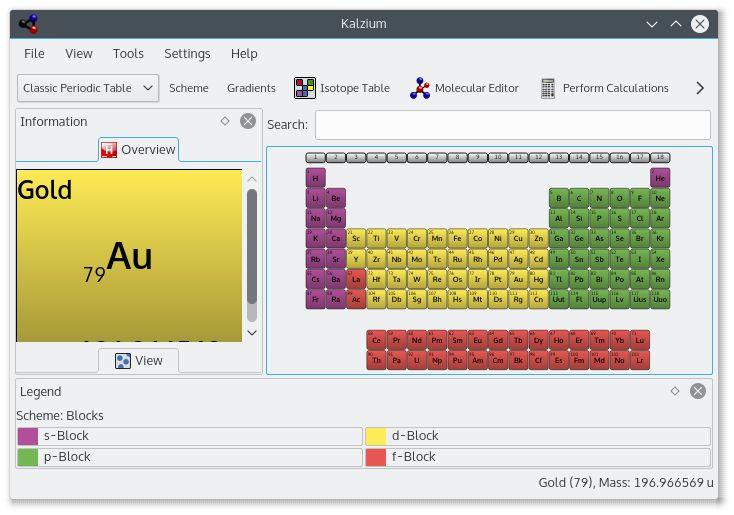Click the element Search field
734x515 pixels.
(513, 125)
